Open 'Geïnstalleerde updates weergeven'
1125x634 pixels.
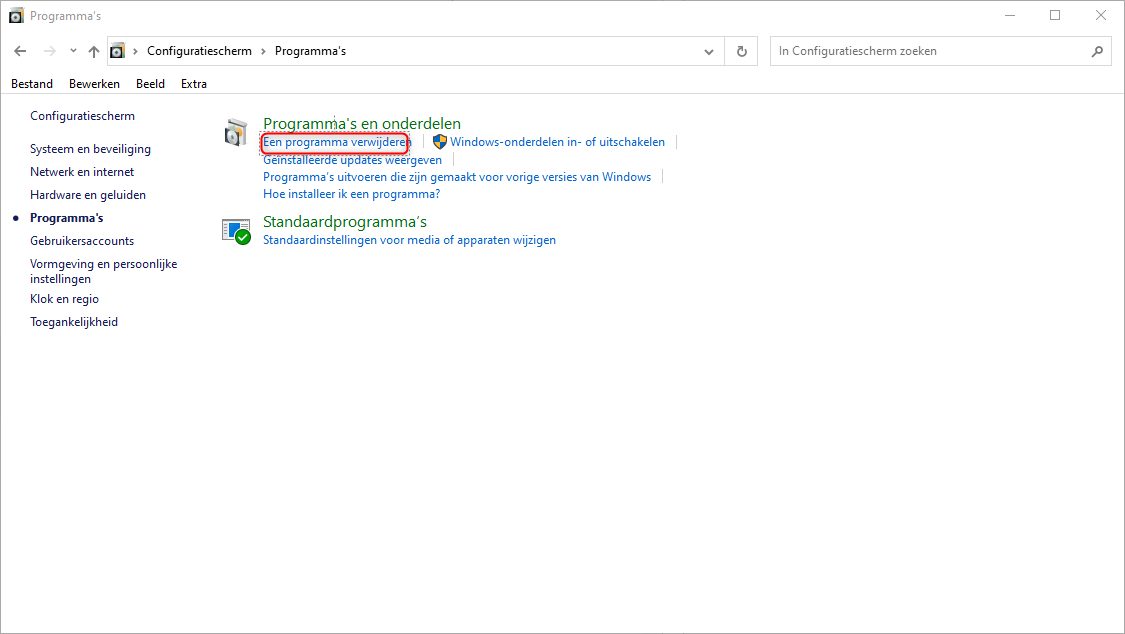352,160
